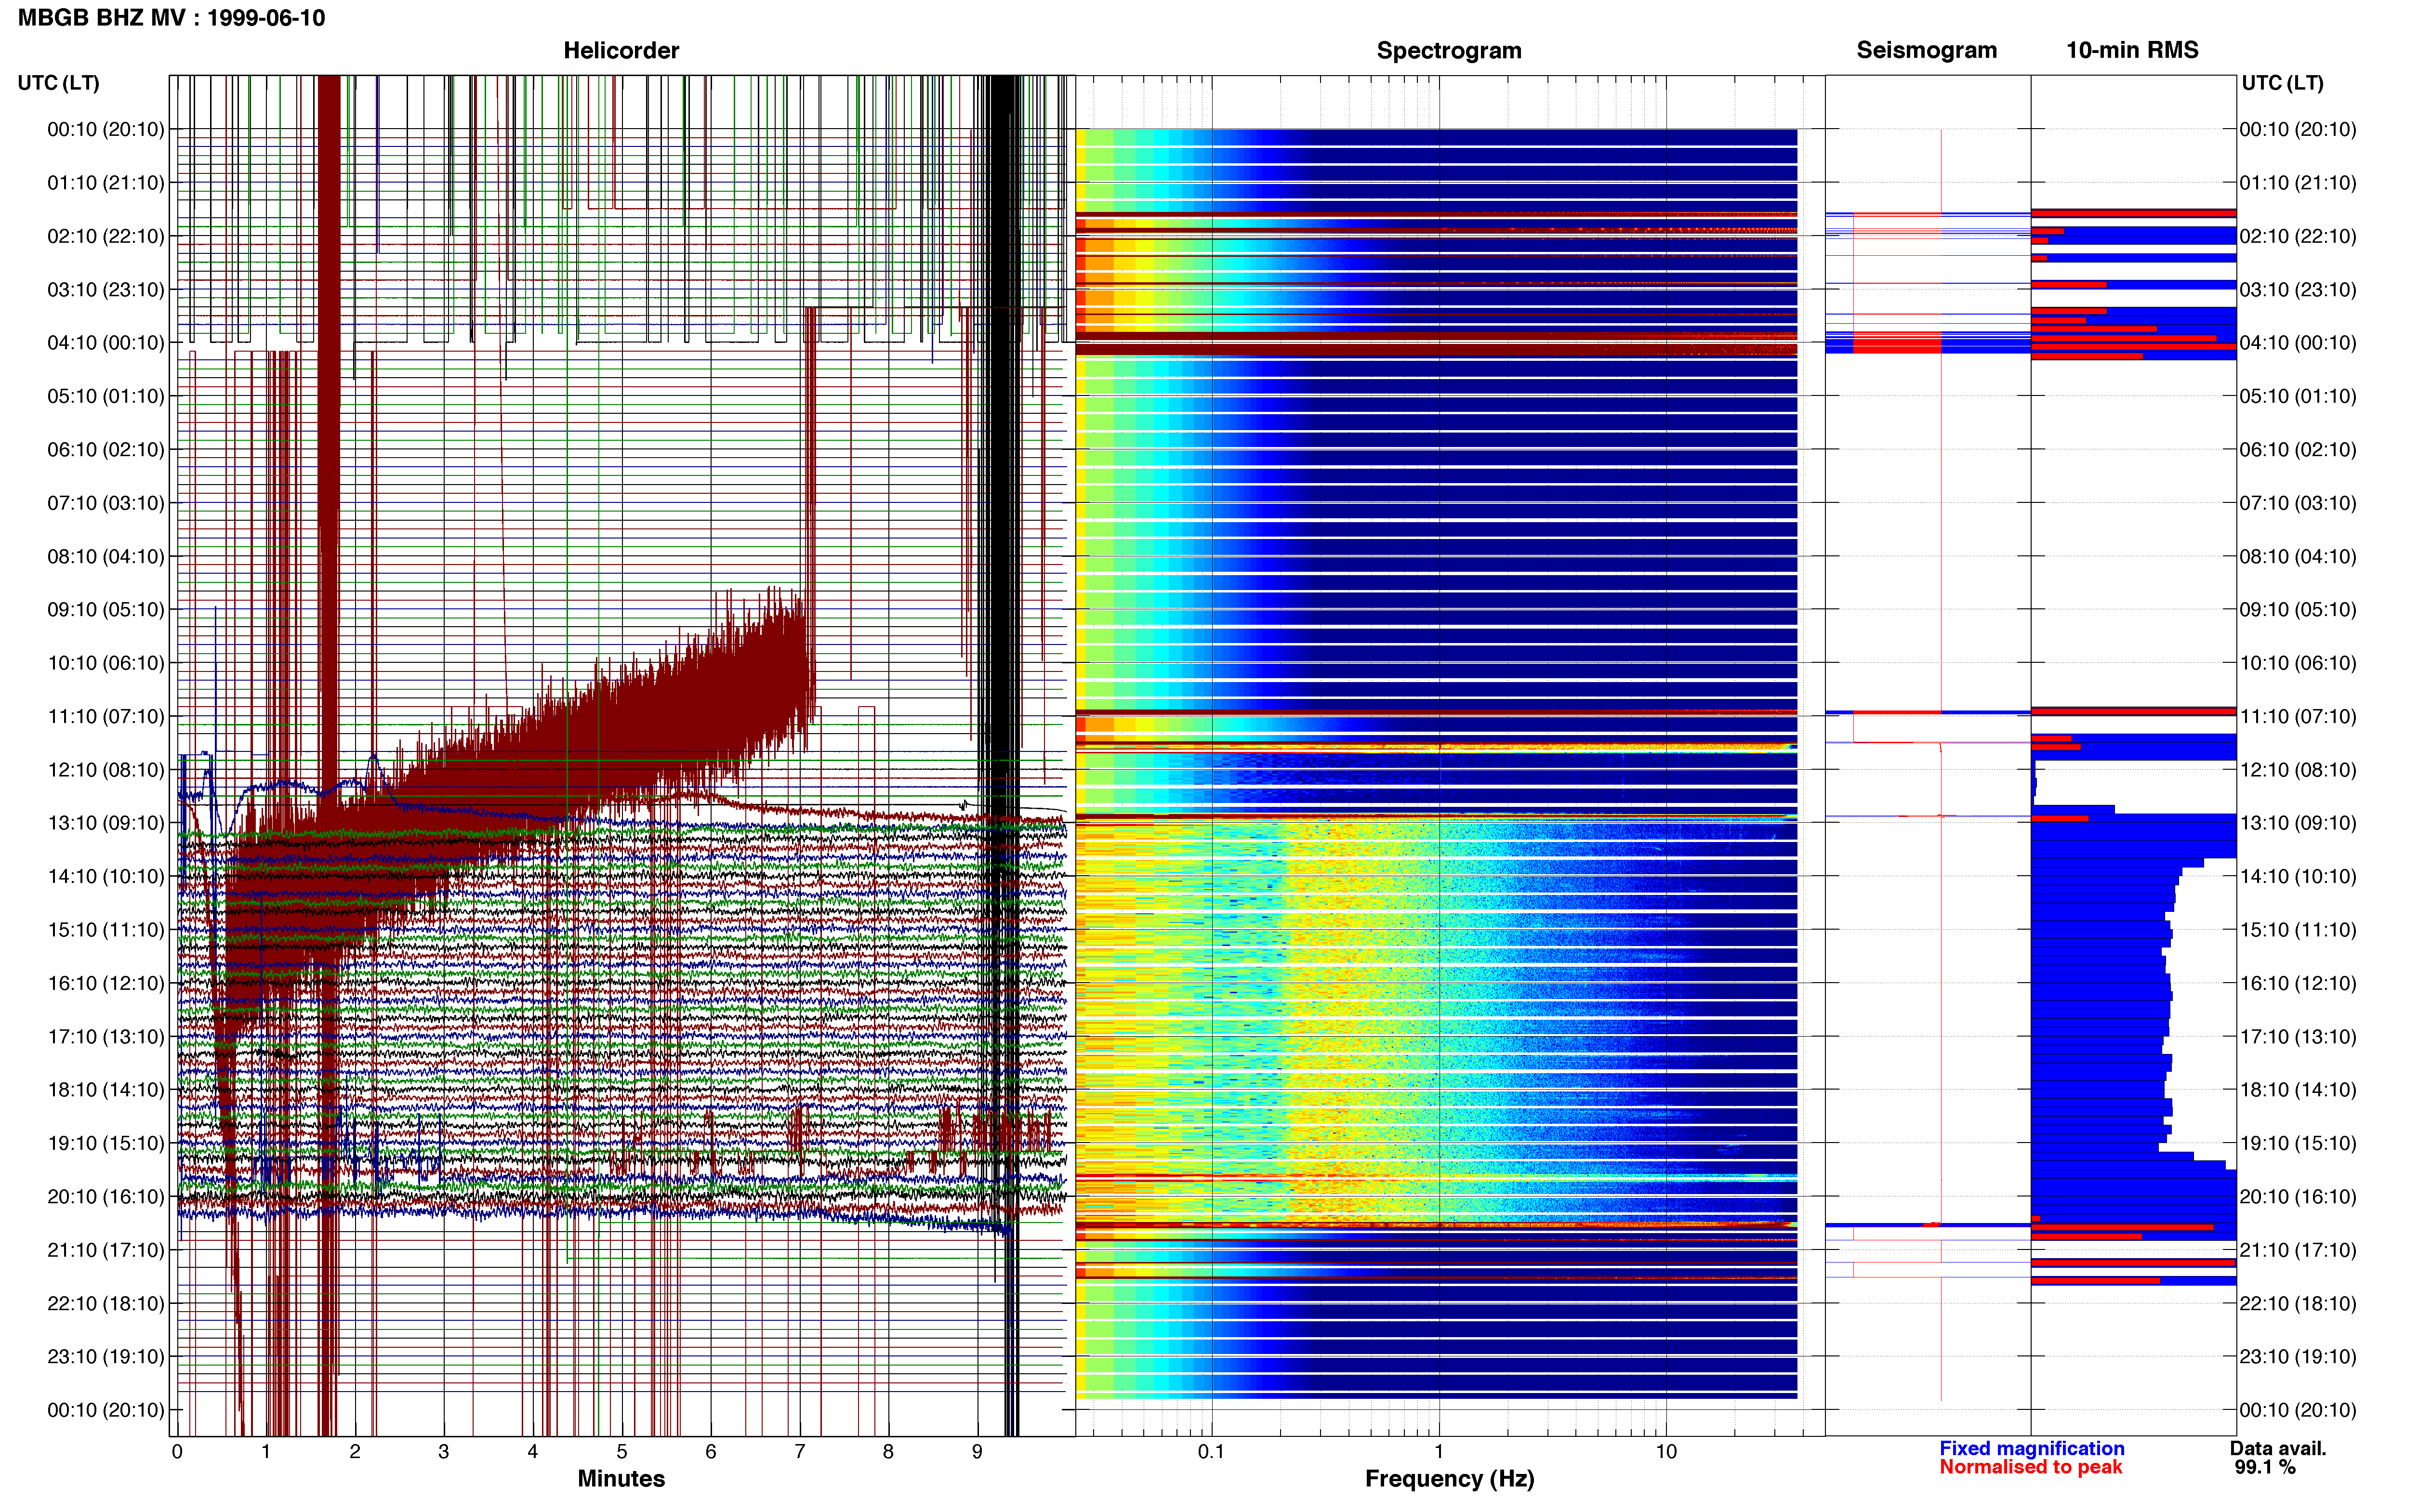Click the 'Minutes' x-axis label
The width and height of the screenshot is (2418, 1512).
(621, 1478)
